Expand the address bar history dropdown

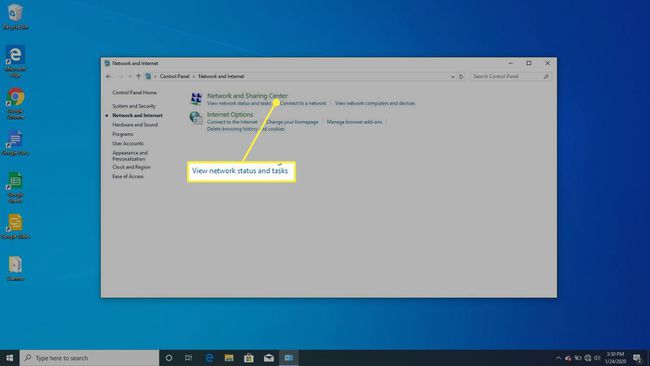coord(452,76)
